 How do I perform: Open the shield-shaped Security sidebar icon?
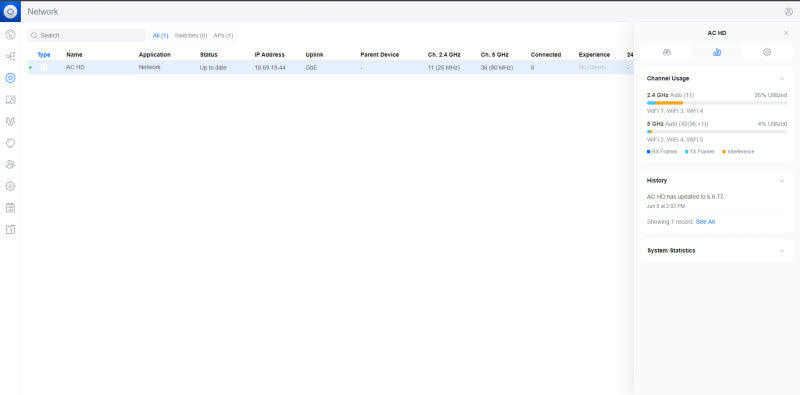[x=10, y=143]
